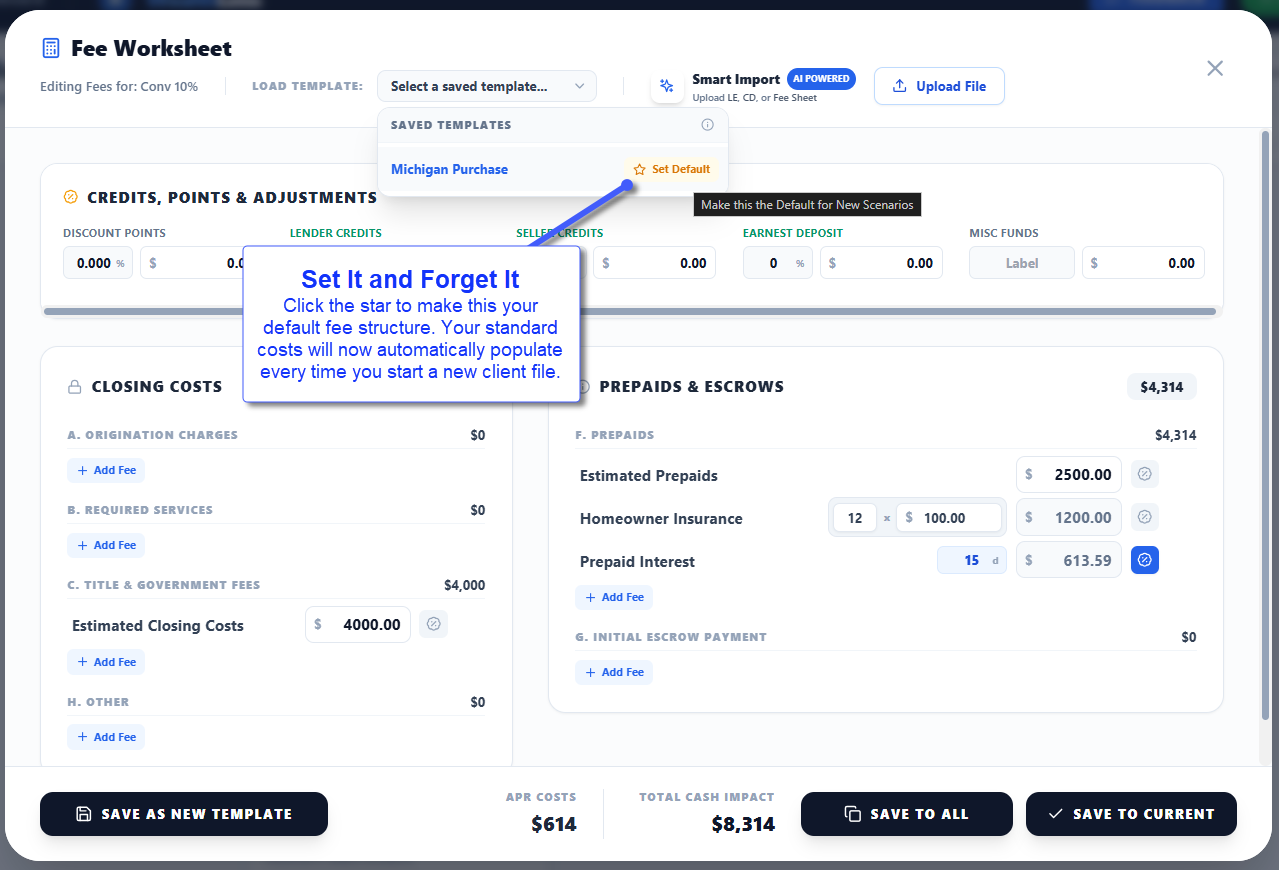Viewport: 1279px width, 870px height.
Task: Click Save To All button
Action: tap(907, 814)
